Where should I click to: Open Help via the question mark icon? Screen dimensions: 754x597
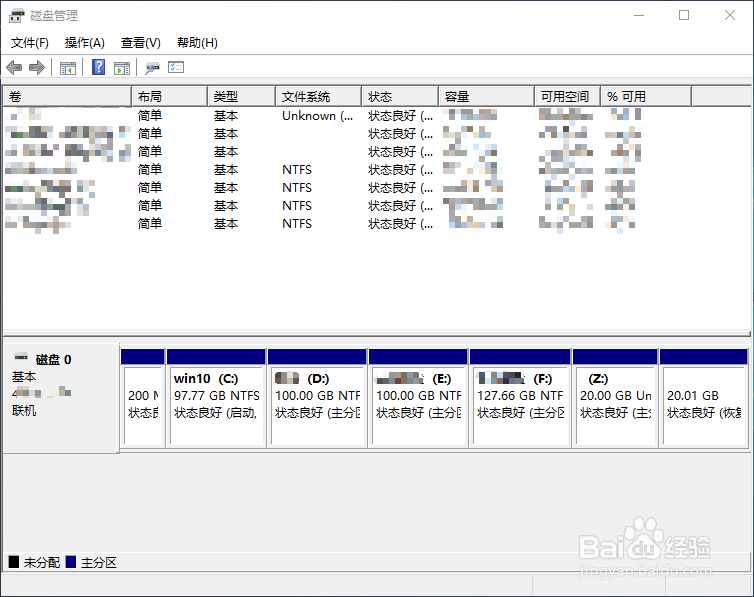pos(99,67)
